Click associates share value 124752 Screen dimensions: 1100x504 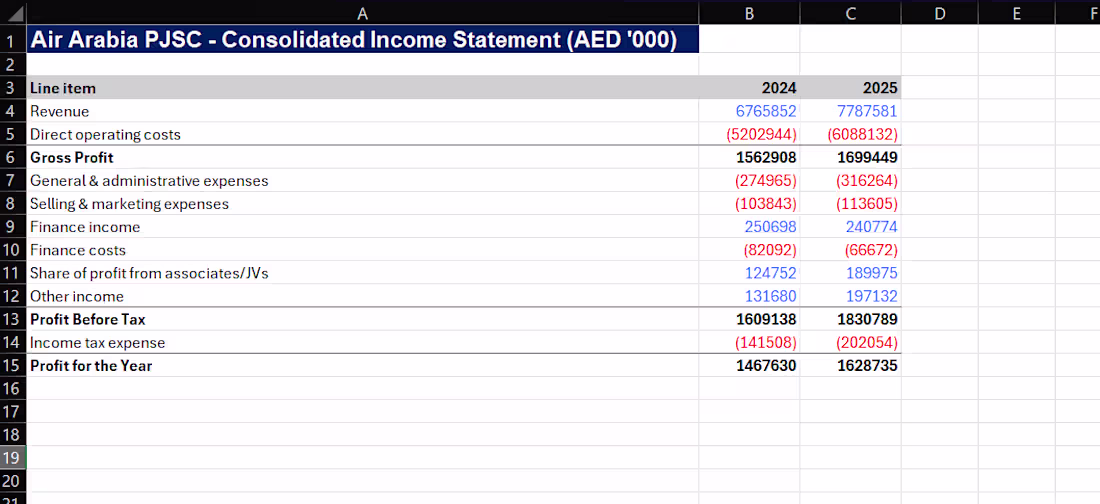749,273
